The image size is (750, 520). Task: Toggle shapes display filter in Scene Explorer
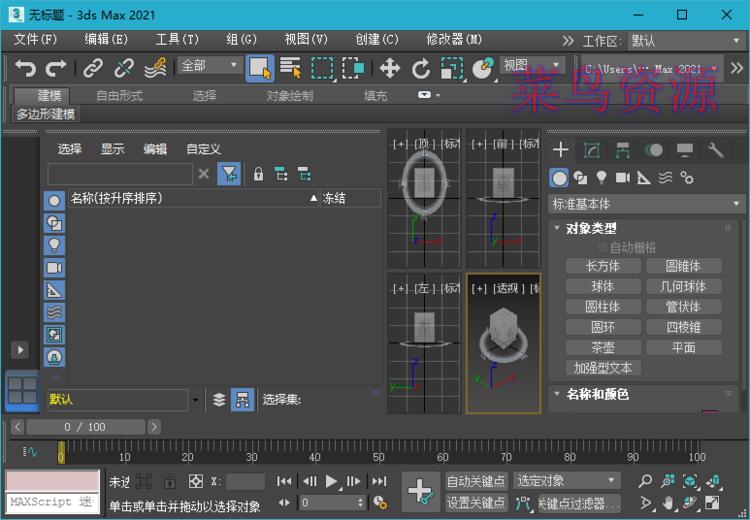pyautogui.click(x=55, y=223)
